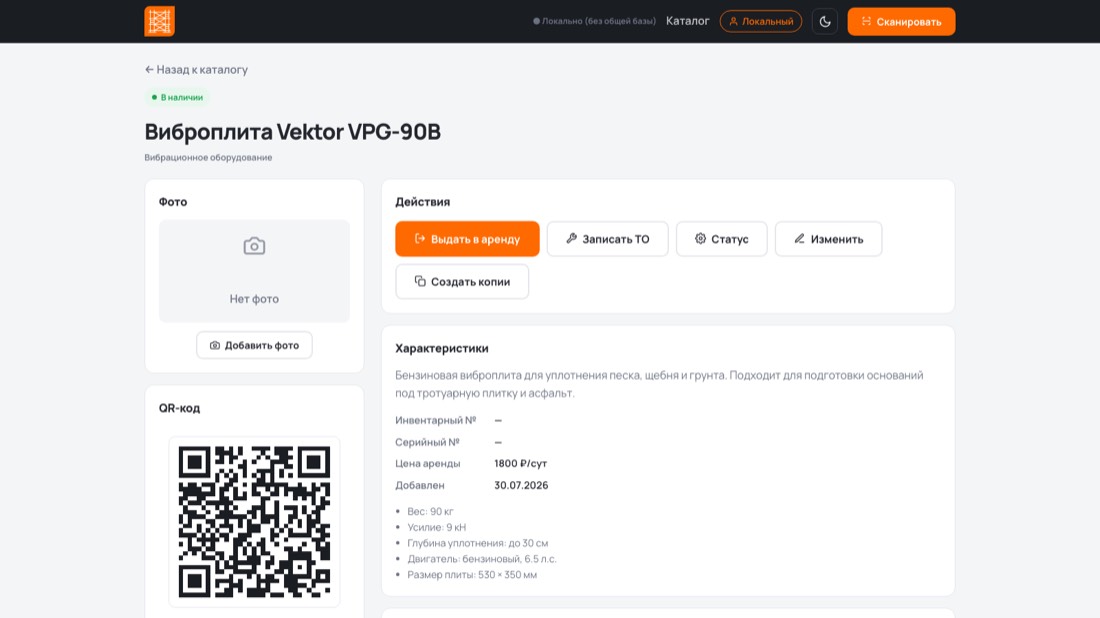The image size is (1100, 618).
Task: Select the Двигатель: бензиновый, 6.5 л.с. line
Action: [x=482, y=559]
